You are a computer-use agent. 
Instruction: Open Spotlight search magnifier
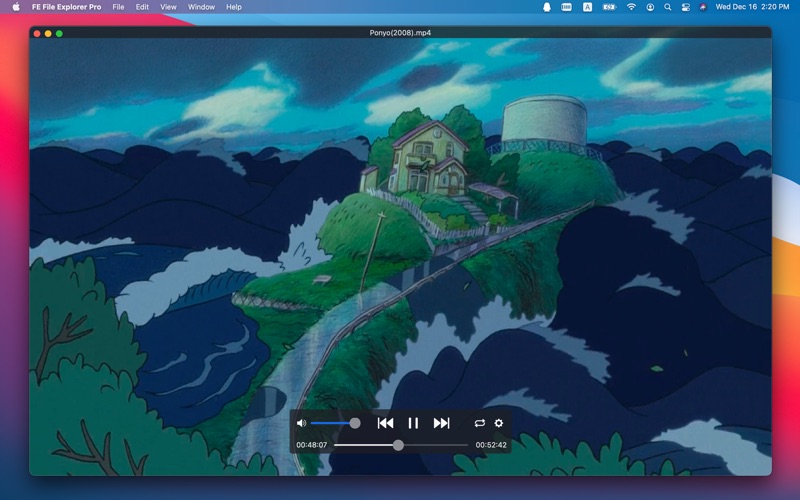[x=667, y=7]
